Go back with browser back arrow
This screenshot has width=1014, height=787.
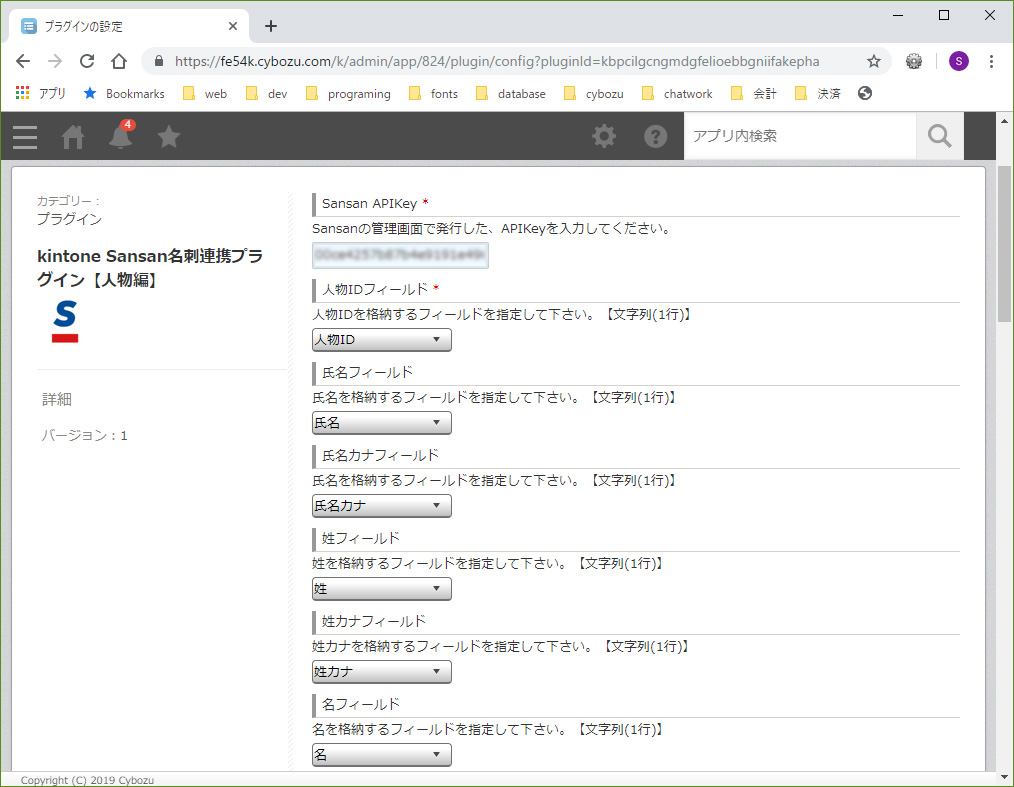tap(23, 61)
